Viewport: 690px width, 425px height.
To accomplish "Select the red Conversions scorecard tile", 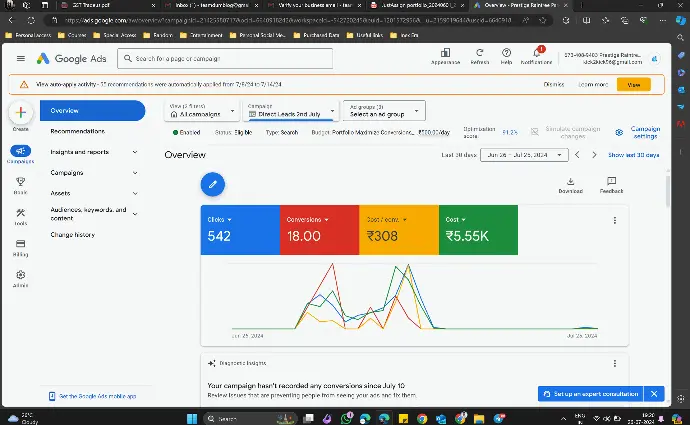I will 319,230.
